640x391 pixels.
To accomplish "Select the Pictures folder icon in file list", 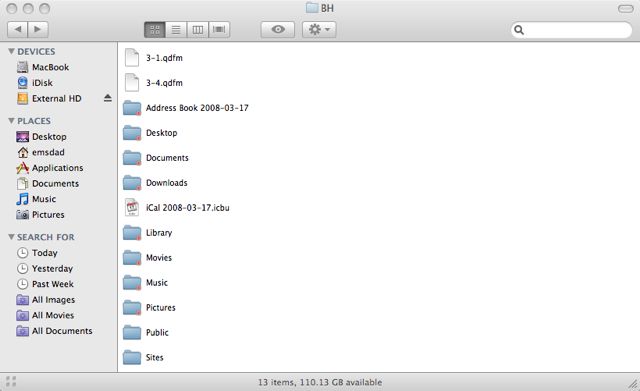I will click(x=132, y=307).
